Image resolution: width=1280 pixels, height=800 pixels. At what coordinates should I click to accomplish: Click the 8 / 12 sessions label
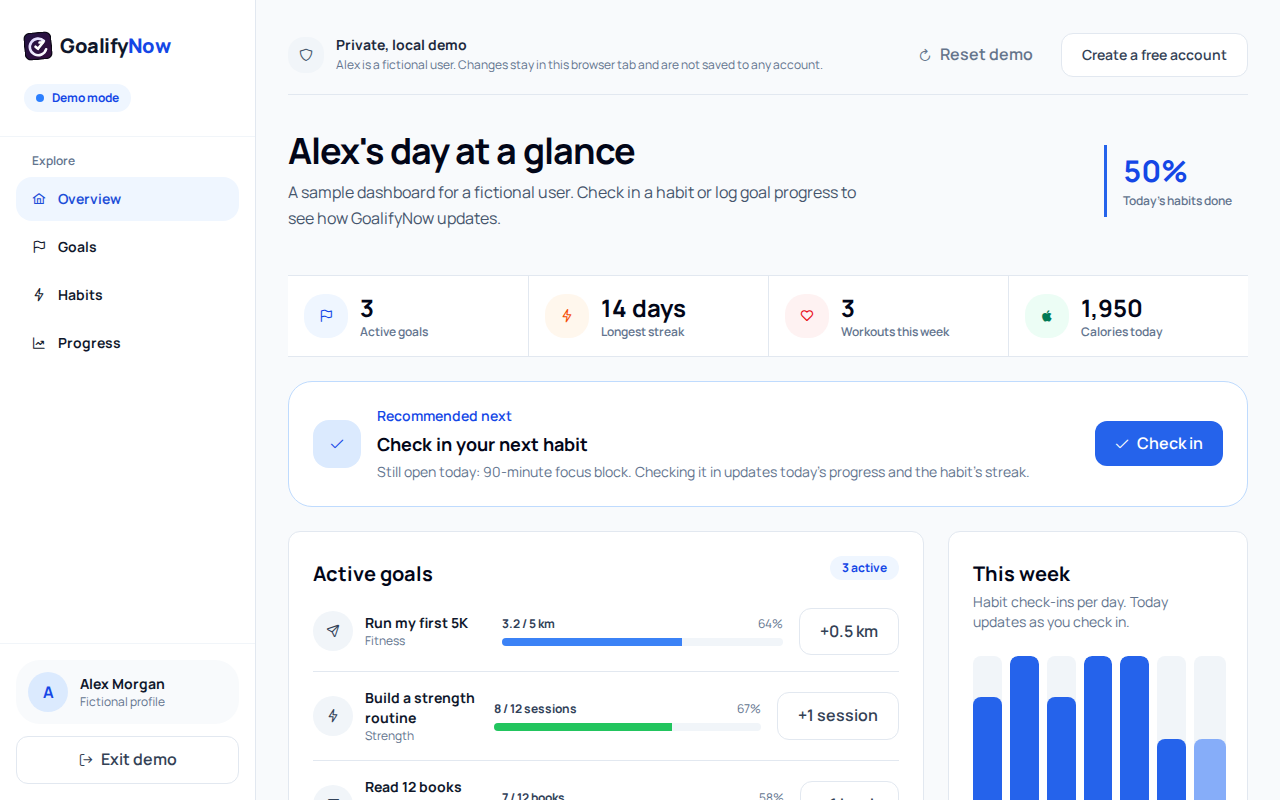point(535,709)
